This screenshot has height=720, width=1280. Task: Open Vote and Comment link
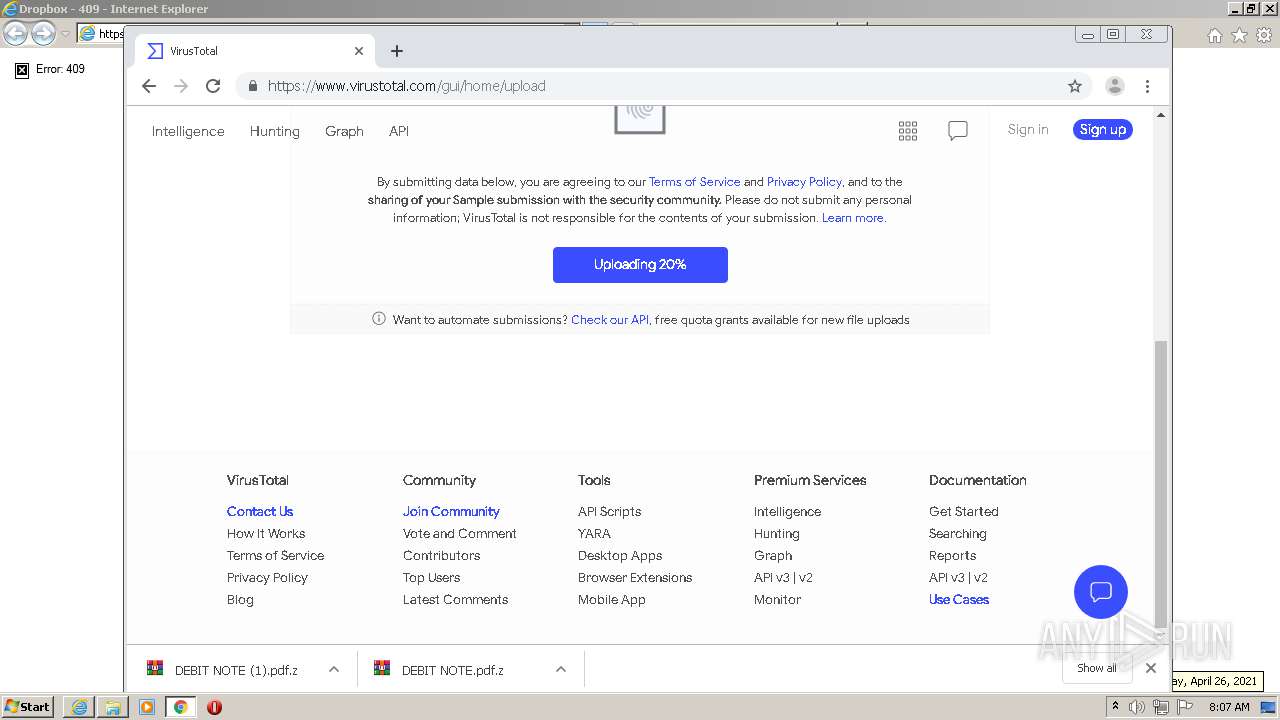pyautogui.click(x=460, y=533)
